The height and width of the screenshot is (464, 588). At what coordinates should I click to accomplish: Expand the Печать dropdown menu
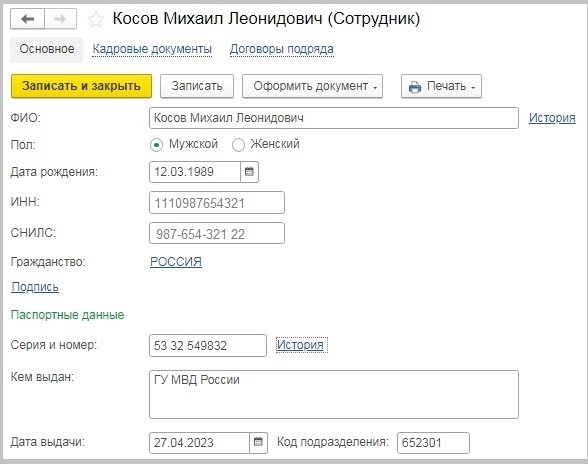pos(441,86)
